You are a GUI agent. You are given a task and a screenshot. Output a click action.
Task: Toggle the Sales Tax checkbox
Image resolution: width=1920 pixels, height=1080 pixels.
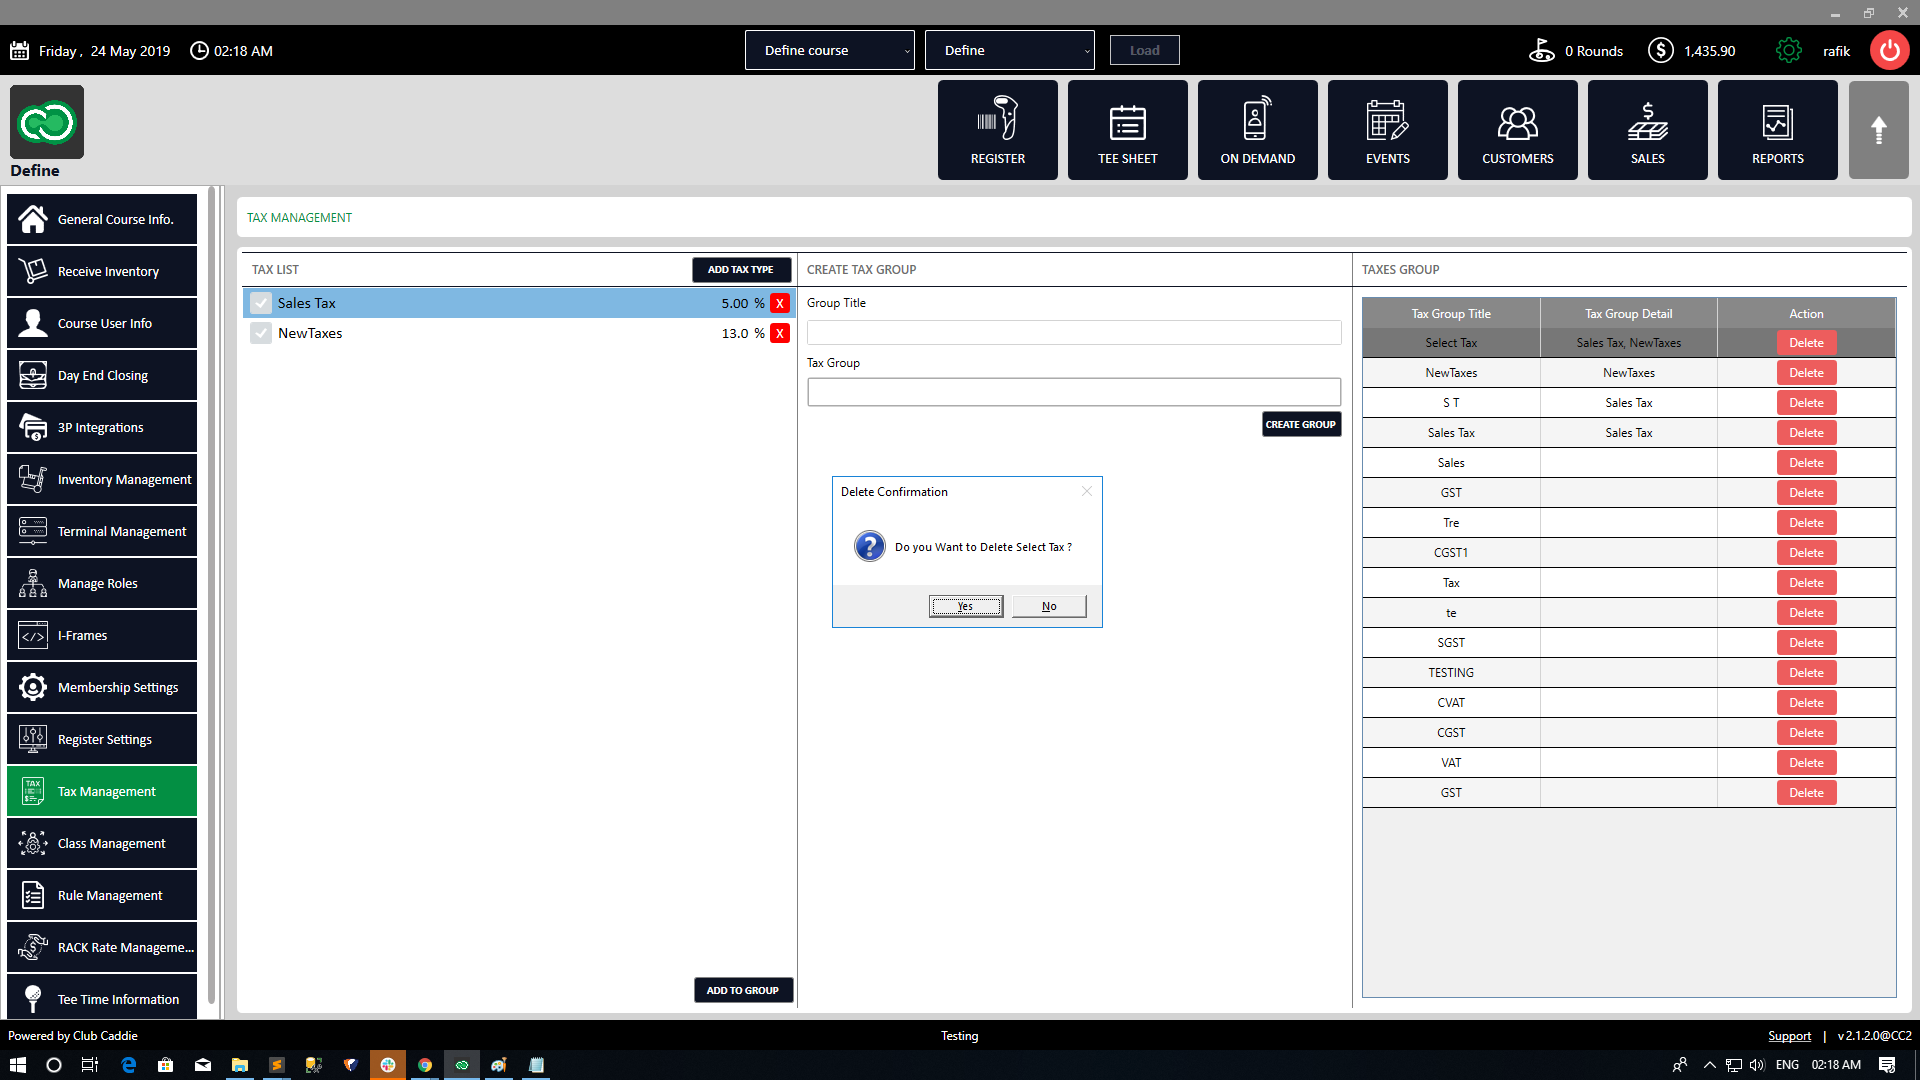[261, 303]
